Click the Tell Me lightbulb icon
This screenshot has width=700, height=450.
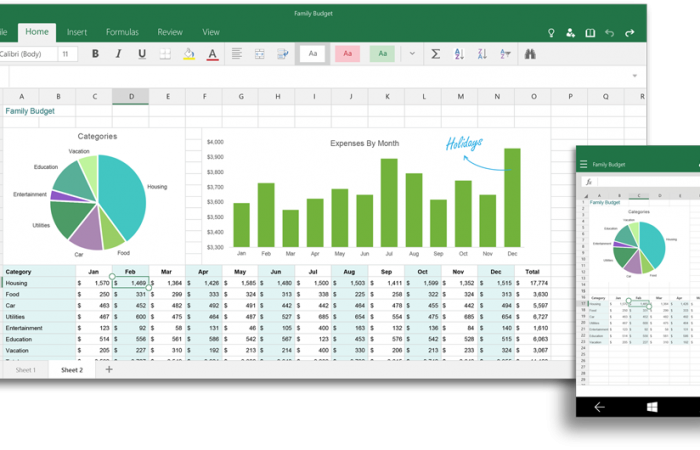[550, 32]
